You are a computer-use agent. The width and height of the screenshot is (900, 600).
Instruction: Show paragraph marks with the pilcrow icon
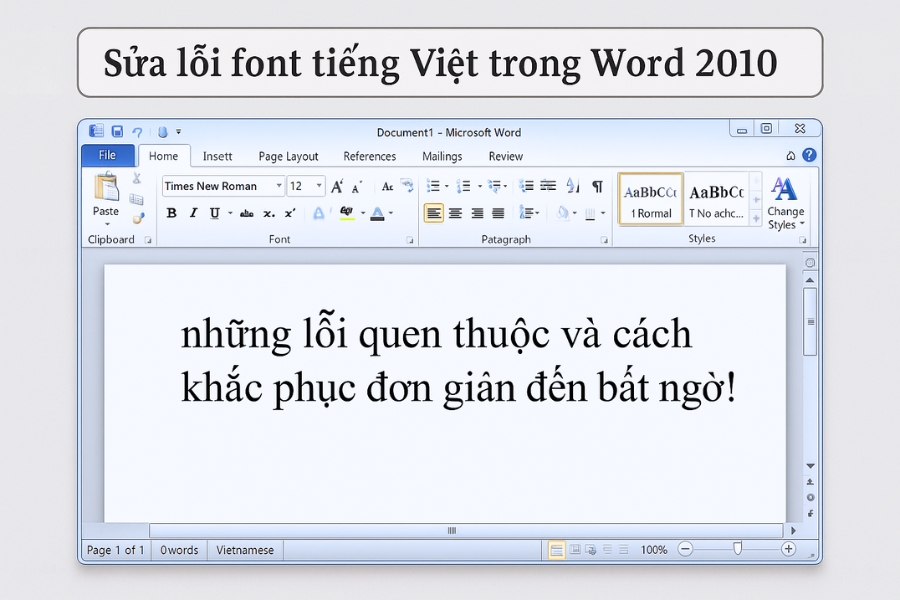point(597,186)
